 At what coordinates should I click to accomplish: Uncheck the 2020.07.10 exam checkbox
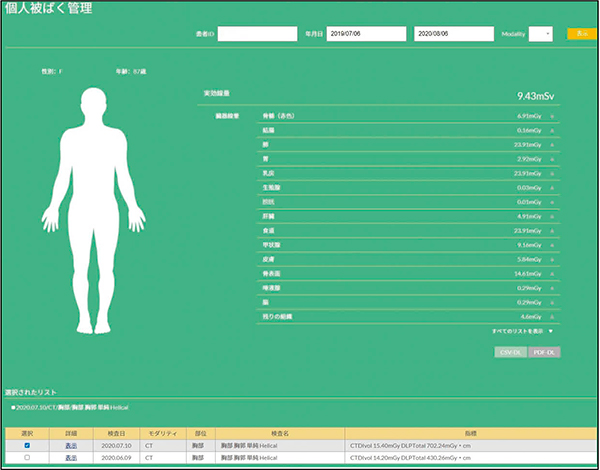(27, 445)
